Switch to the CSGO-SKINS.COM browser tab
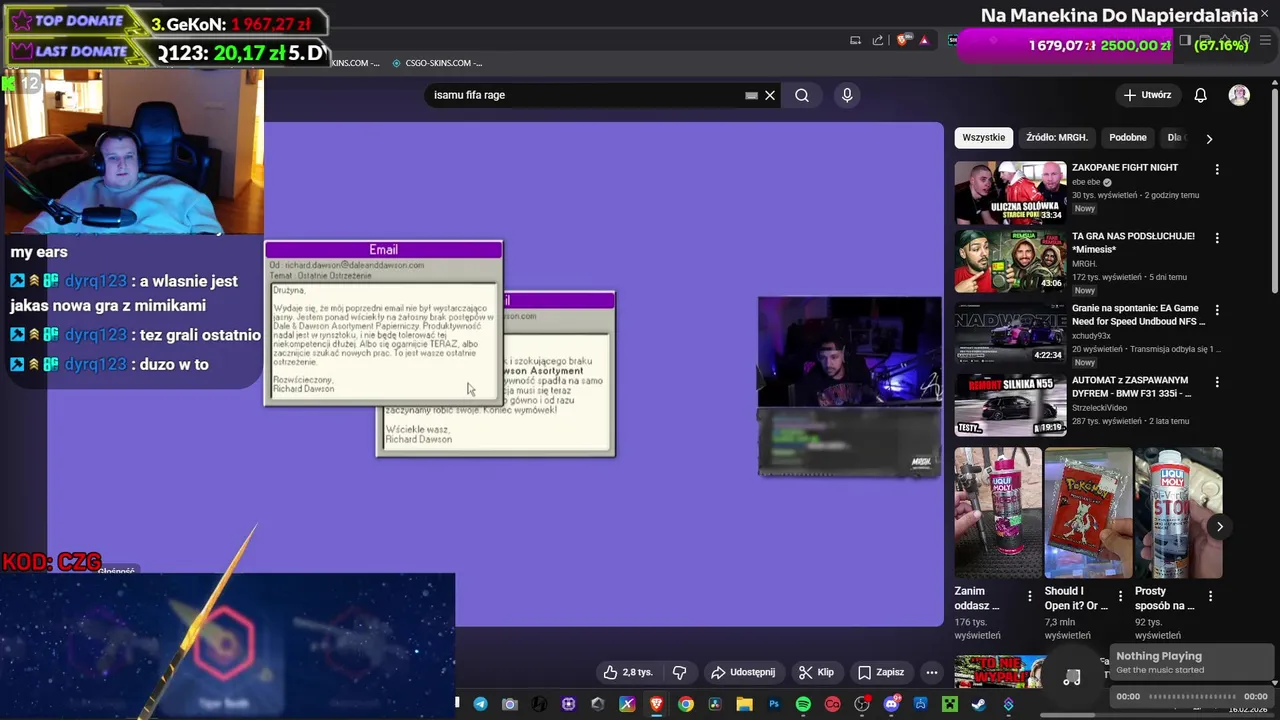 coord(437,63)
